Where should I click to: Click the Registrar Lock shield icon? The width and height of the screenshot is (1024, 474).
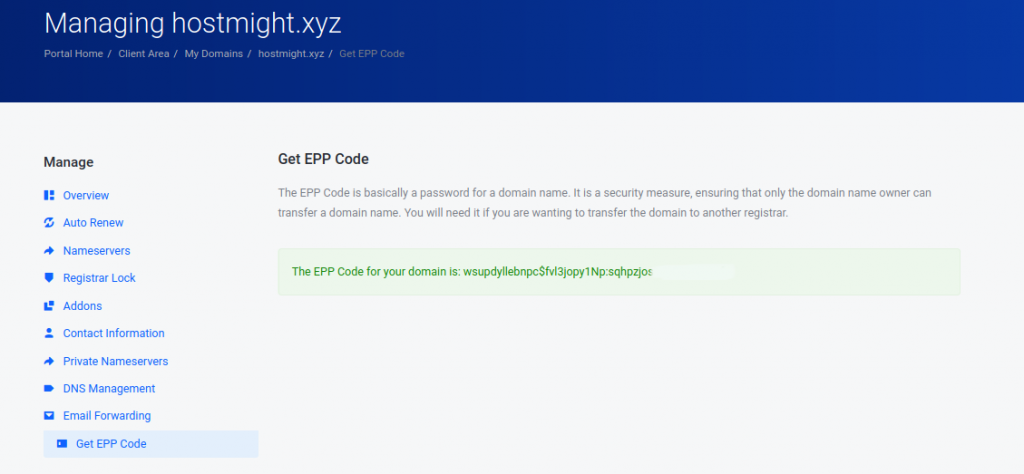(x=48, y=277)
